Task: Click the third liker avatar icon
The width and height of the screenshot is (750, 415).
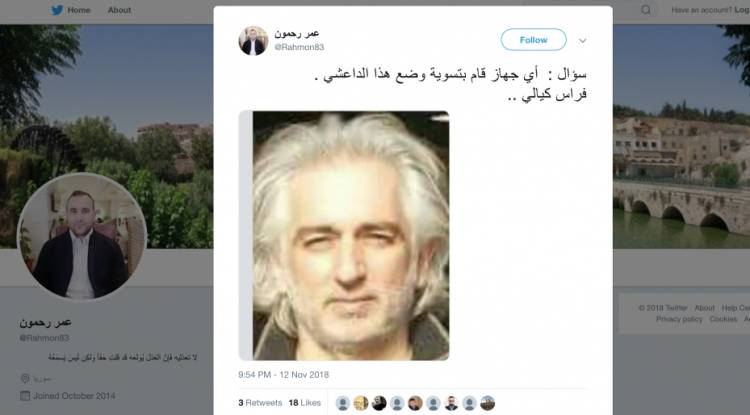Action: (x=379, y=403)
